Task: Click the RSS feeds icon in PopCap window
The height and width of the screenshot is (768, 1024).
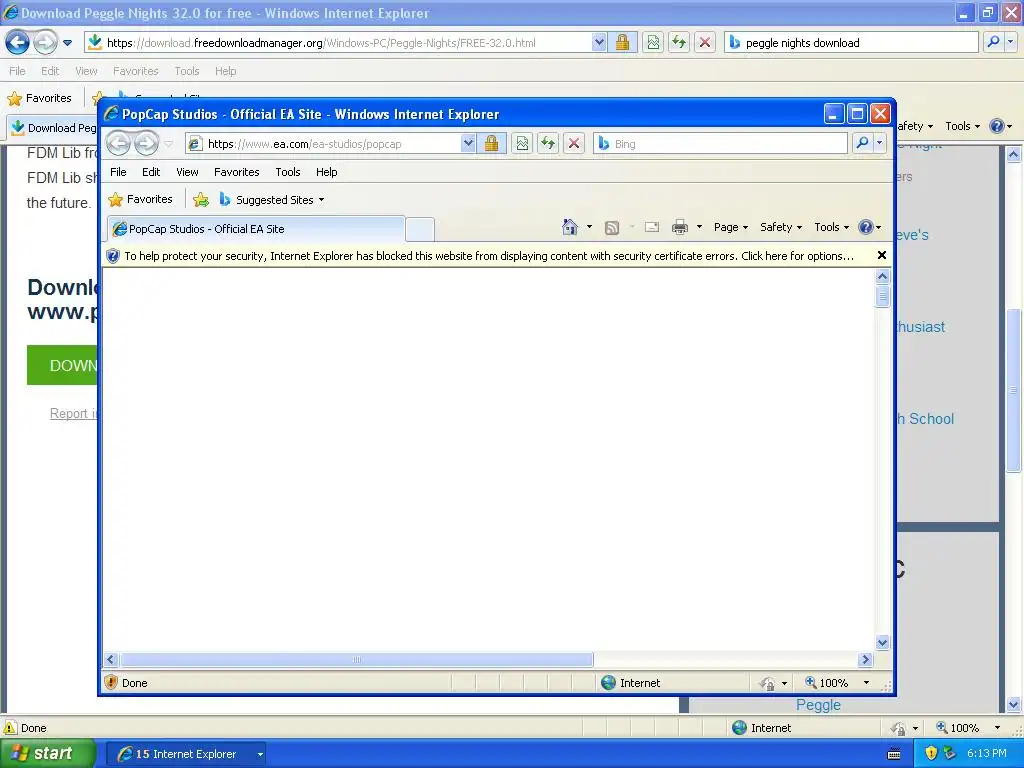Action: click(612, 227)
